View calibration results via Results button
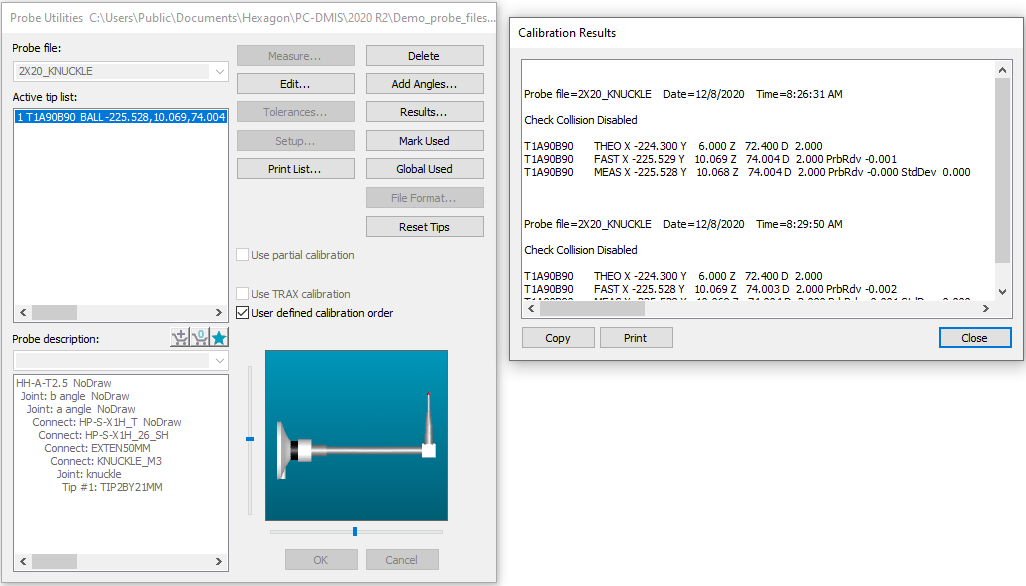Image resolution: width=1026 pixels, height=586 pixels. click(x=424, y=112)
